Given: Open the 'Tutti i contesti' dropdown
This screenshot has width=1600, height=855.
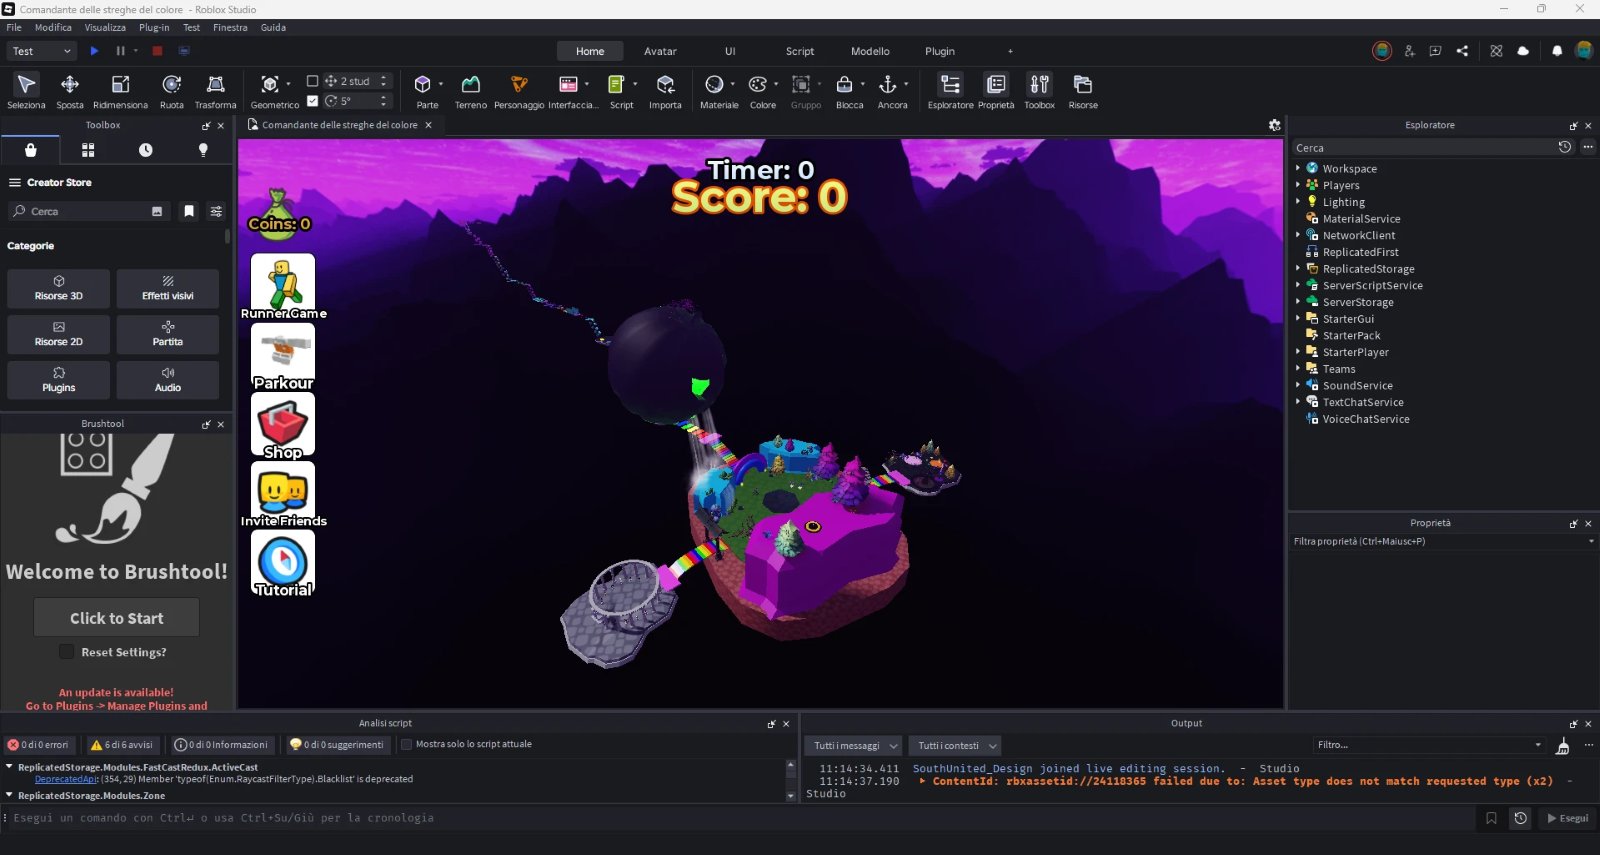Looking at the screenshot, I should (x=956, y=746).
